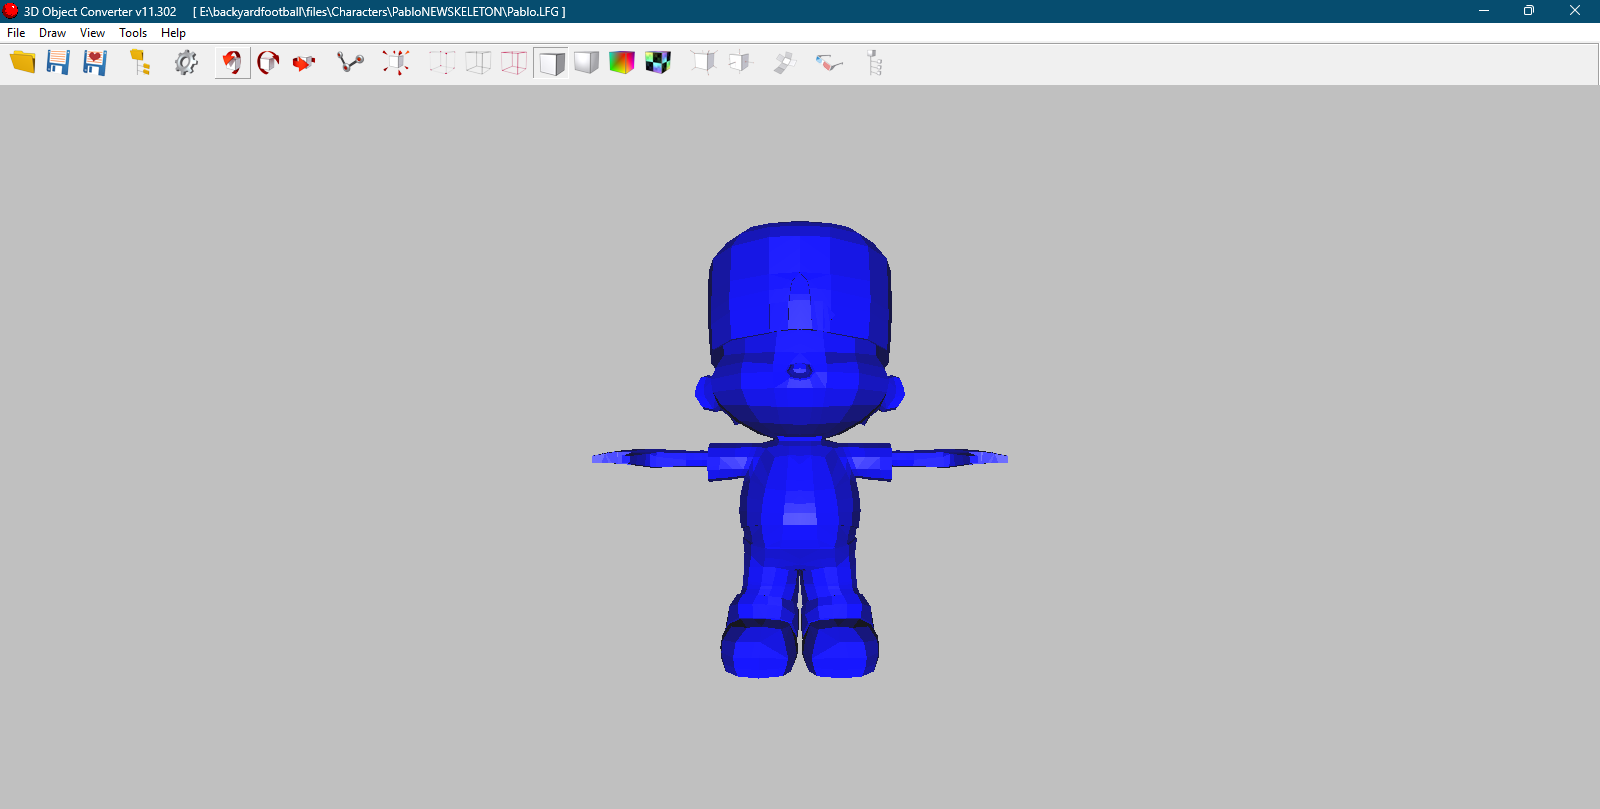
Task: Open the Draw menu
Action: [52, 33]
